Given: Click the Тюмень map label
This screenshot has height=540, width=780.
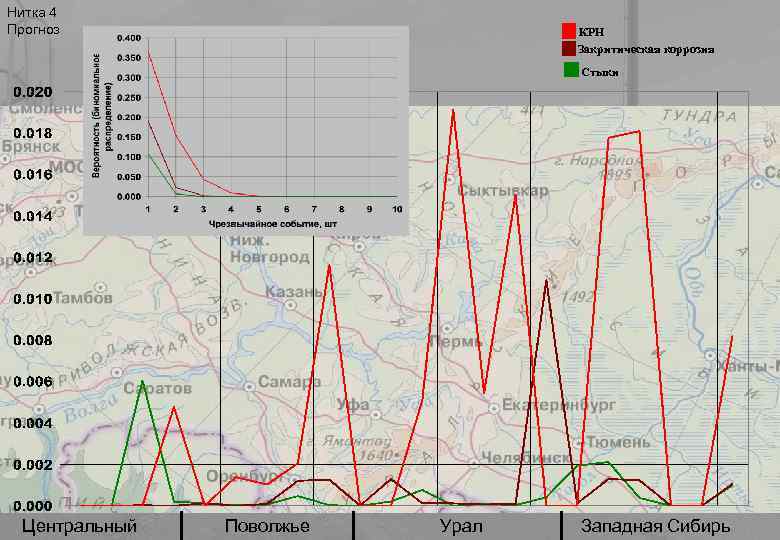Looking at the screenshot, I should pyautogui.click(x=618, y=442).
